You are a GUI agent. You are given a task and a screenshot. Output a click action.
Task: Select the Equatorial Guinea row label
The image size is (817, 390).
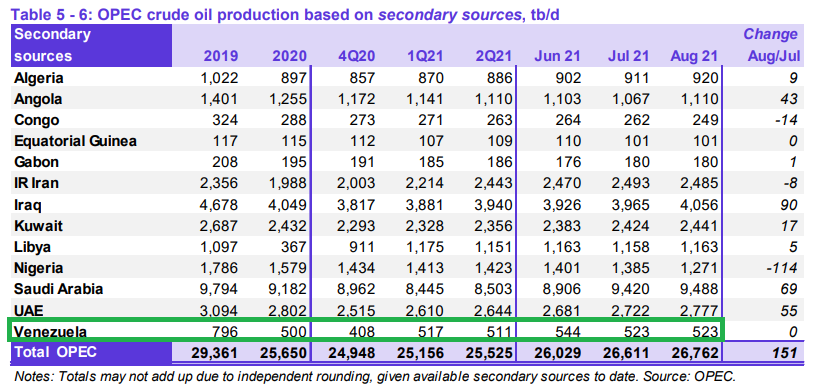pyautogui.click(x=75, y=141)
